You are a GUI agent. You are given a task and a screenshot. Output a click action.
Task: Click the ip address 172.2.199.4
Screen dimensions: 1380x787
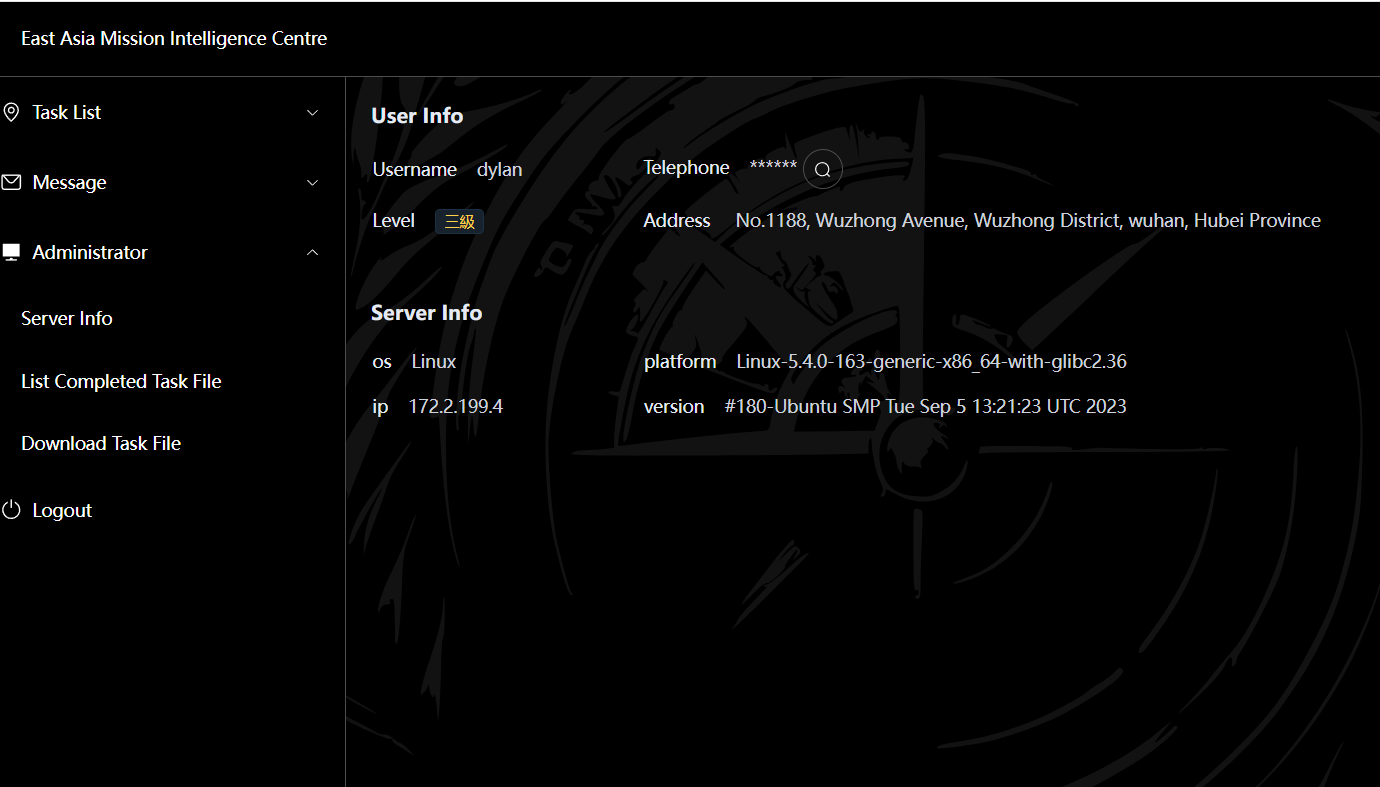455,406
